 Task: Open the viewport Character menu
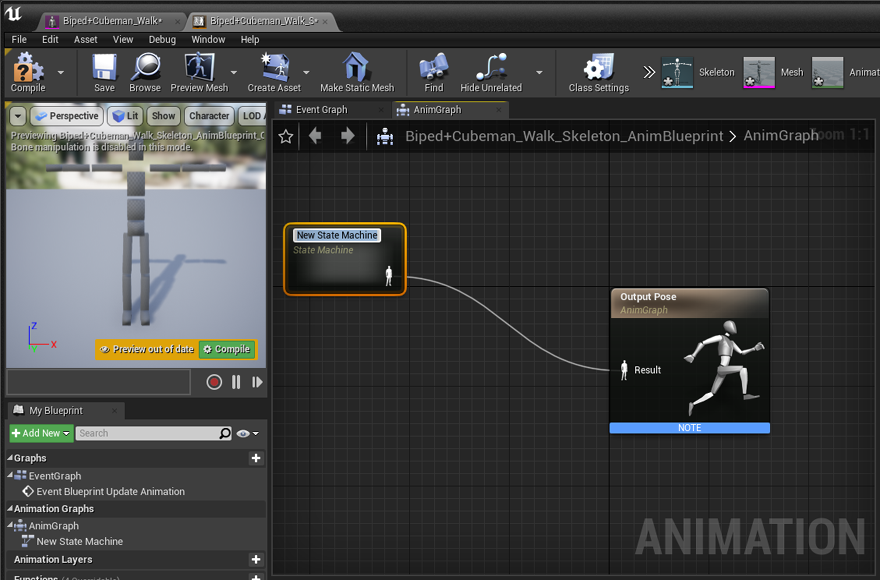(209, 116)
